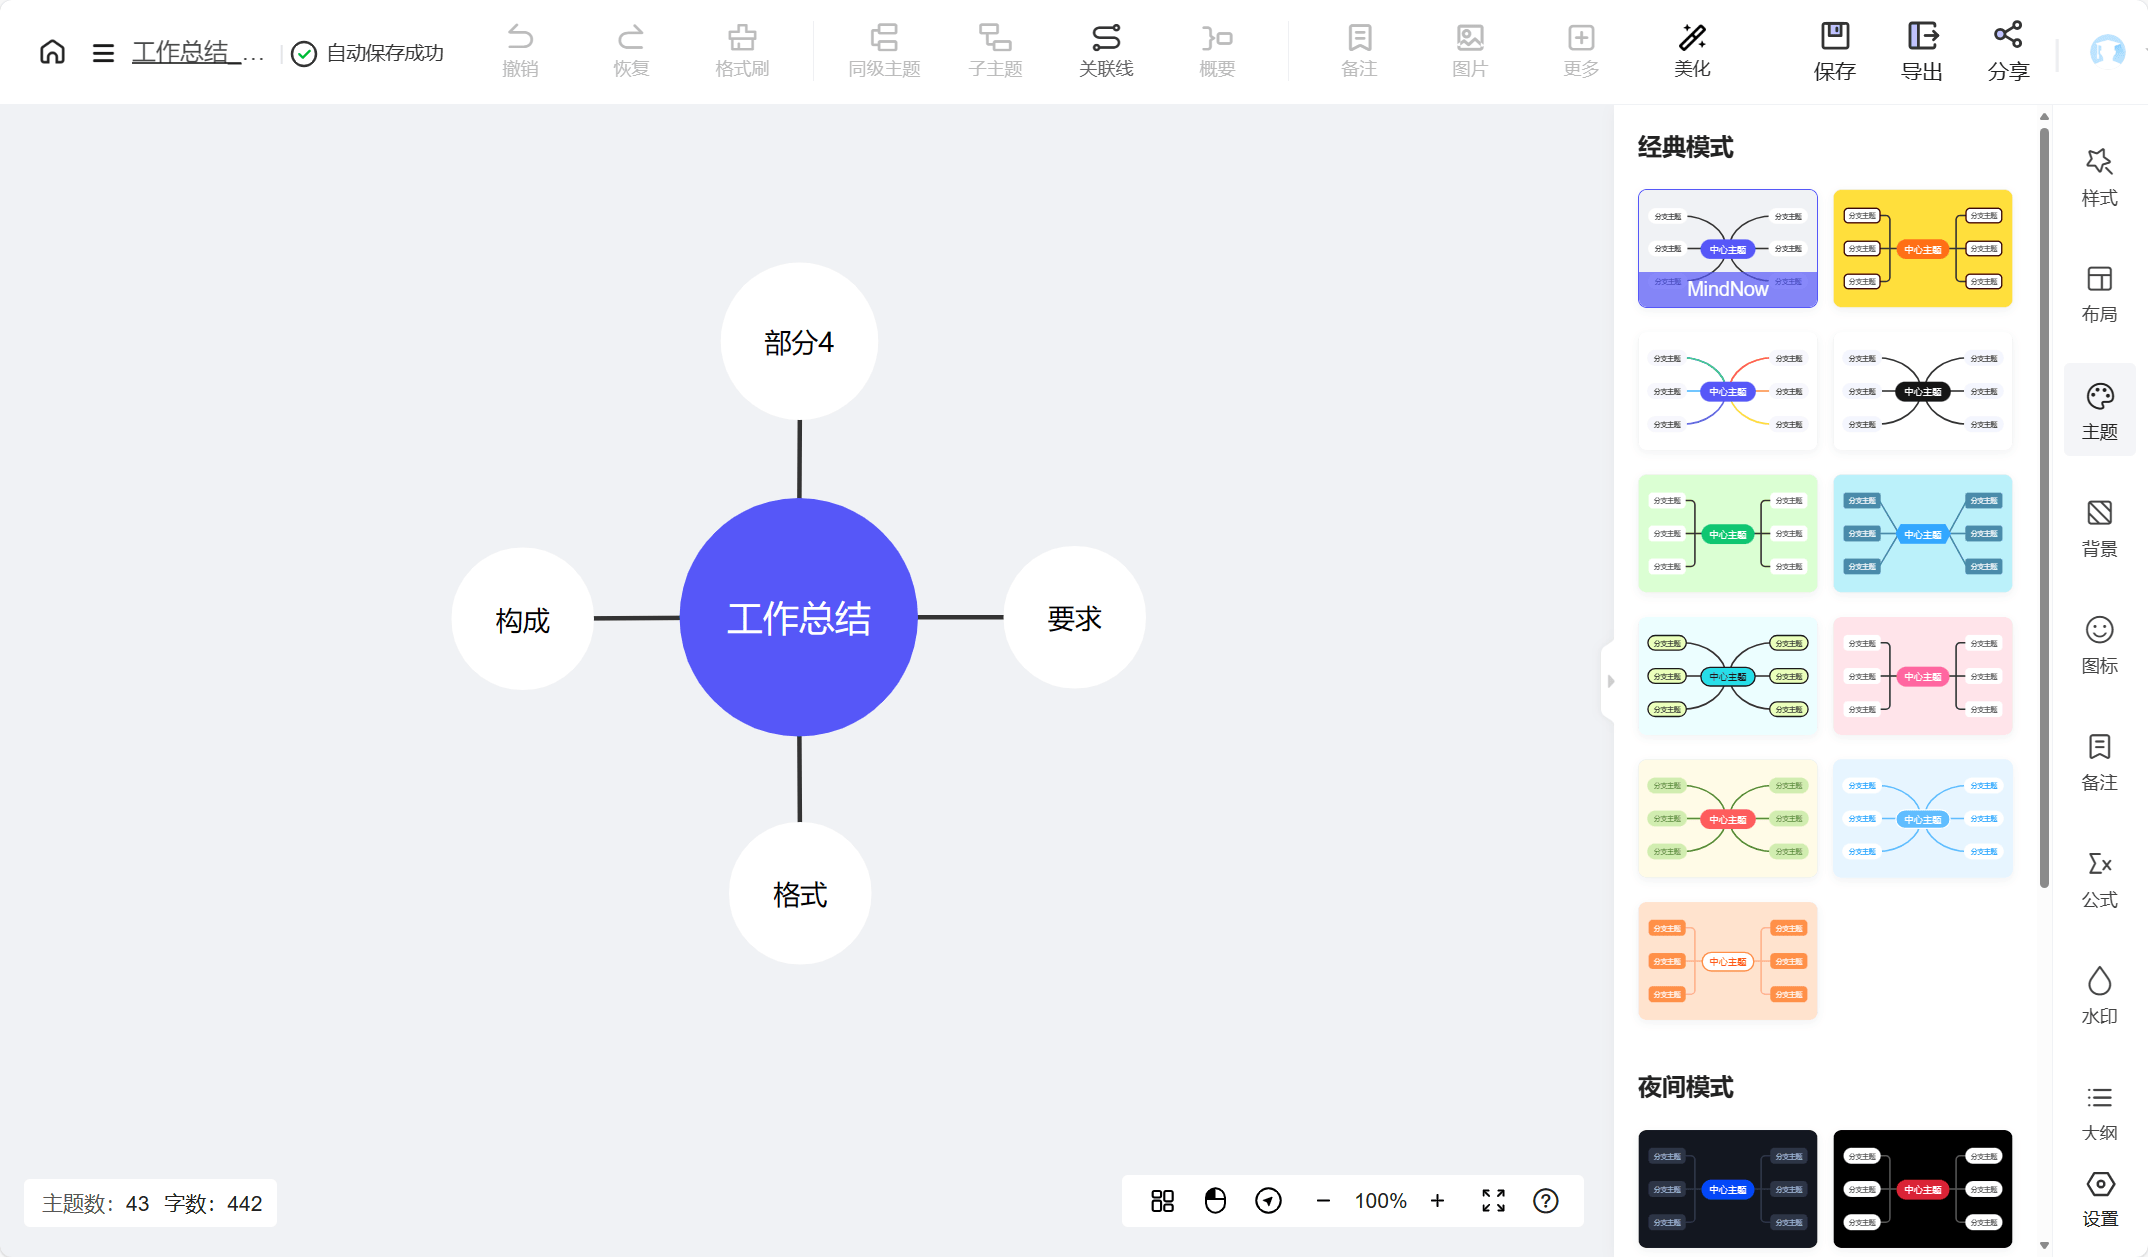The image size is (2148, 1257).
Task: Apply the pink classic theme
Action: [1922, 676]
